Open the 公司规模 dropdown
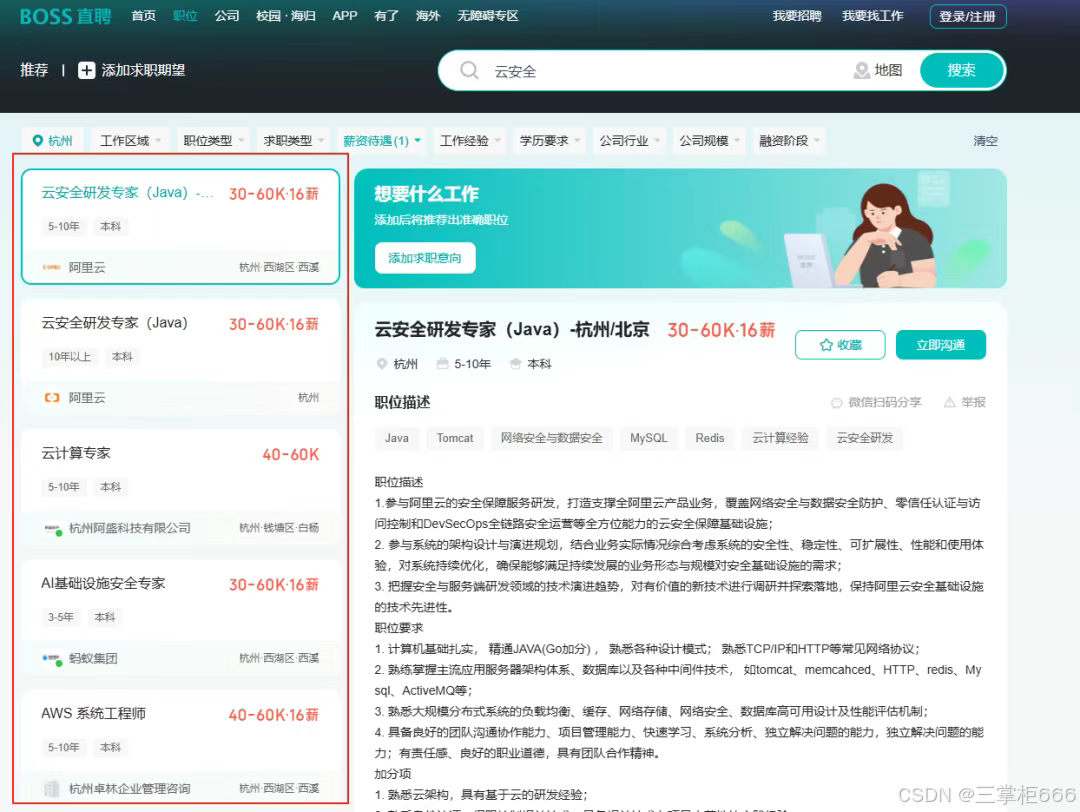The width and height of the screenshot is (1080, 812). (x=709, y=140)
